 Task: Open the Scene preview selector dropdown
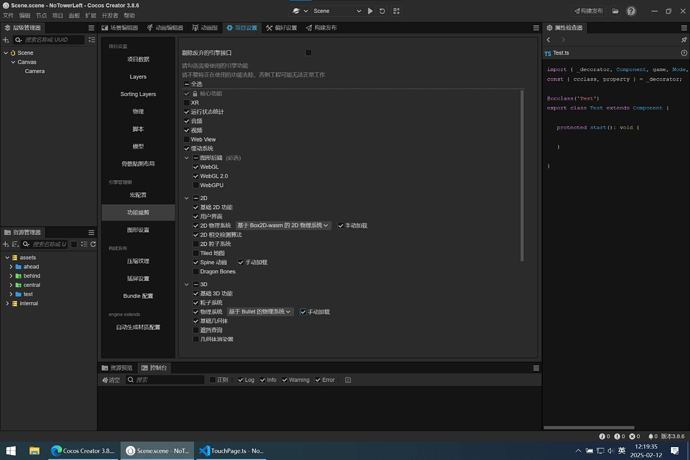[337, 11]
